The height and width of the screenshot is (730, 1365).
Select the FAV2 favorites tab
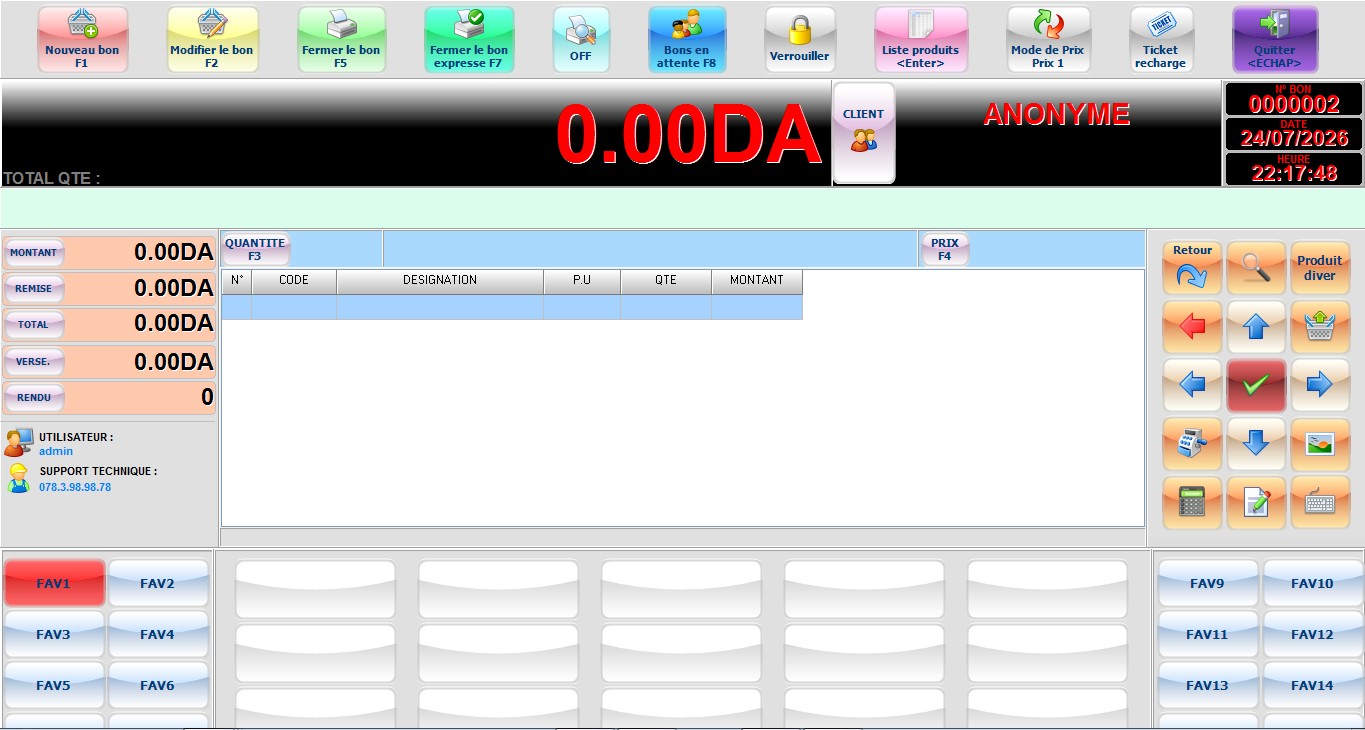point(157,583)
